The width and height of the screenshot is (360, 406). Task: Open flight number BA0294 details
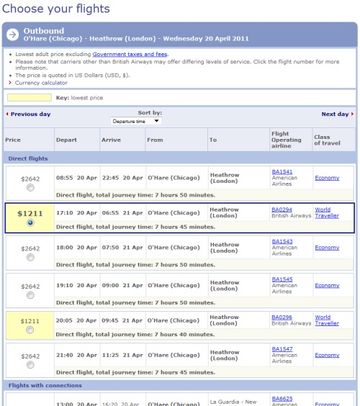[x=282, y=210]
